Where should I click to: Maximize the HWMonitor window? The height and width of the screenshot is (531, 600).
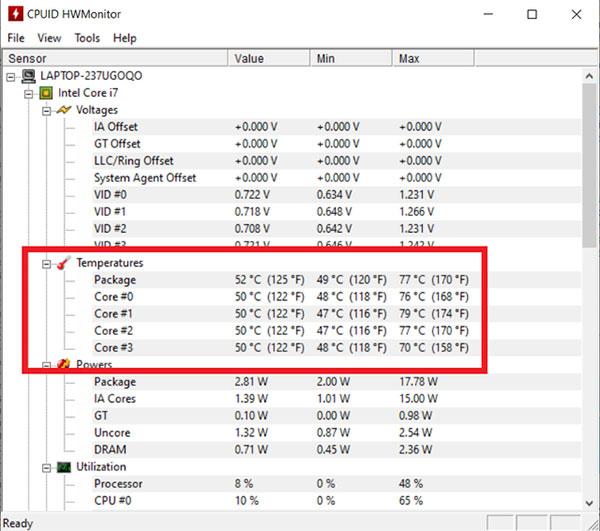[532, 14]
